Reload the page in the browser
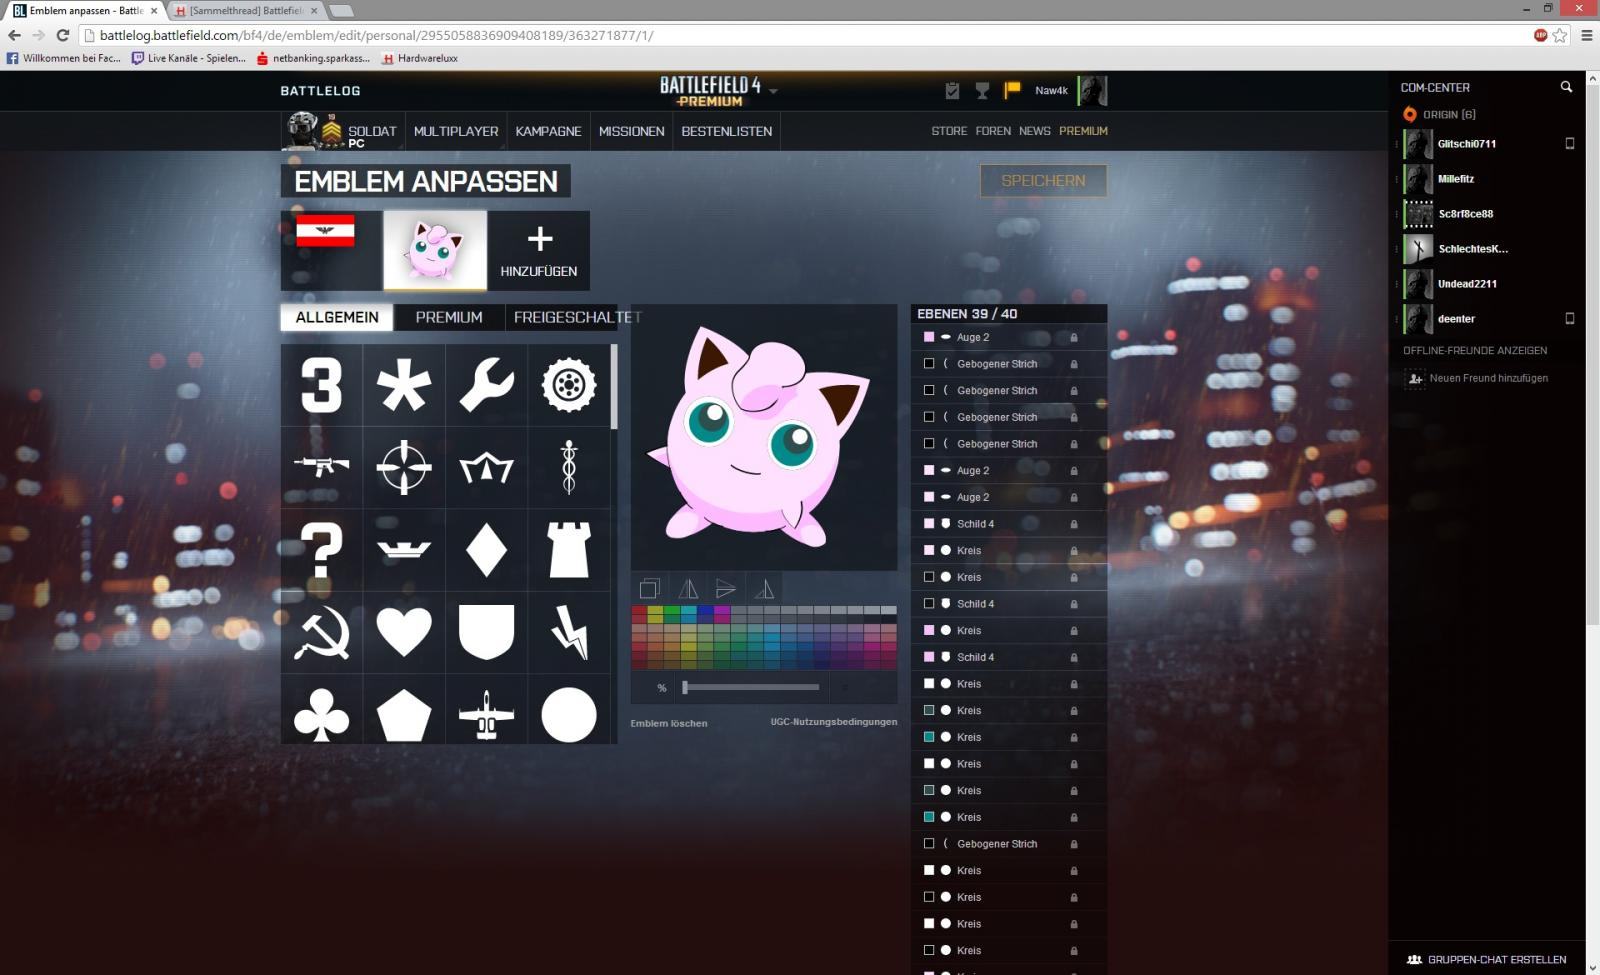Viewport: 1600px width, 975px height. [x=62, y=35]
